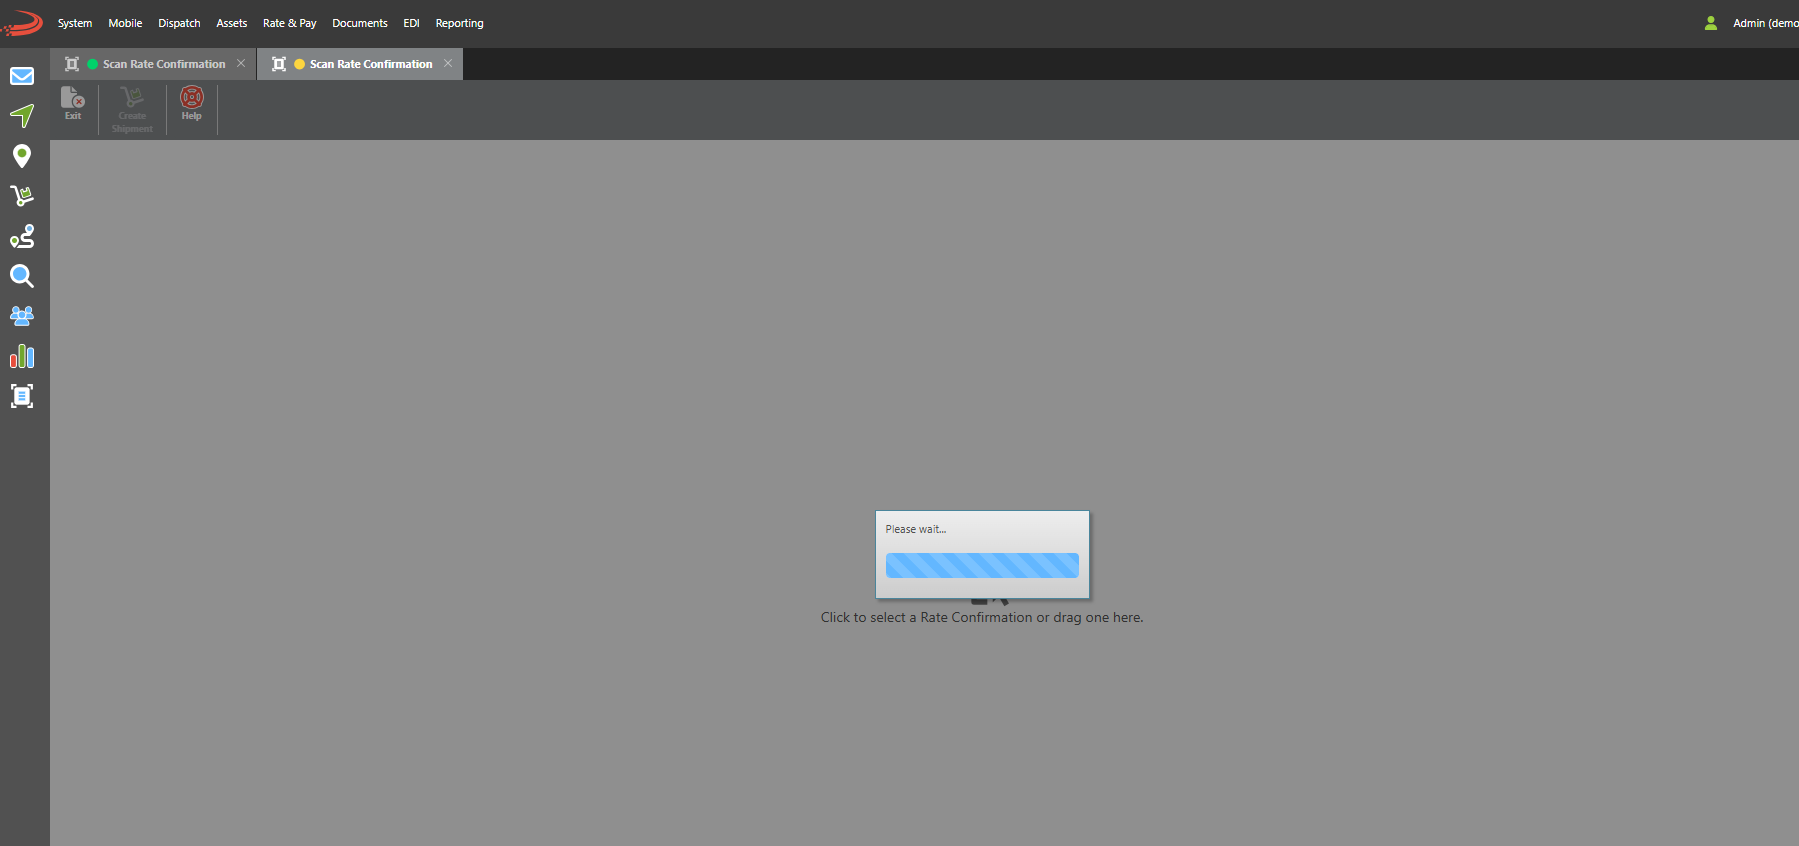The height and width of the screenshot is (846, 1799).
Task: Click the hand truck cart icon in sidebar
Action: click(x=22, y=196)
